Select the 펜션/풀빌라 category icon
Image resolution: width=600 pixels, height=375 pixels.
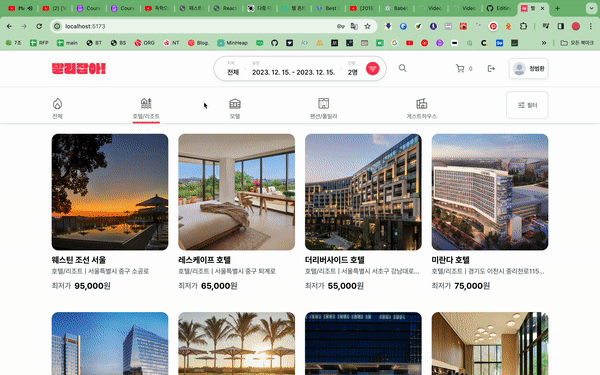tap(324, 103)
